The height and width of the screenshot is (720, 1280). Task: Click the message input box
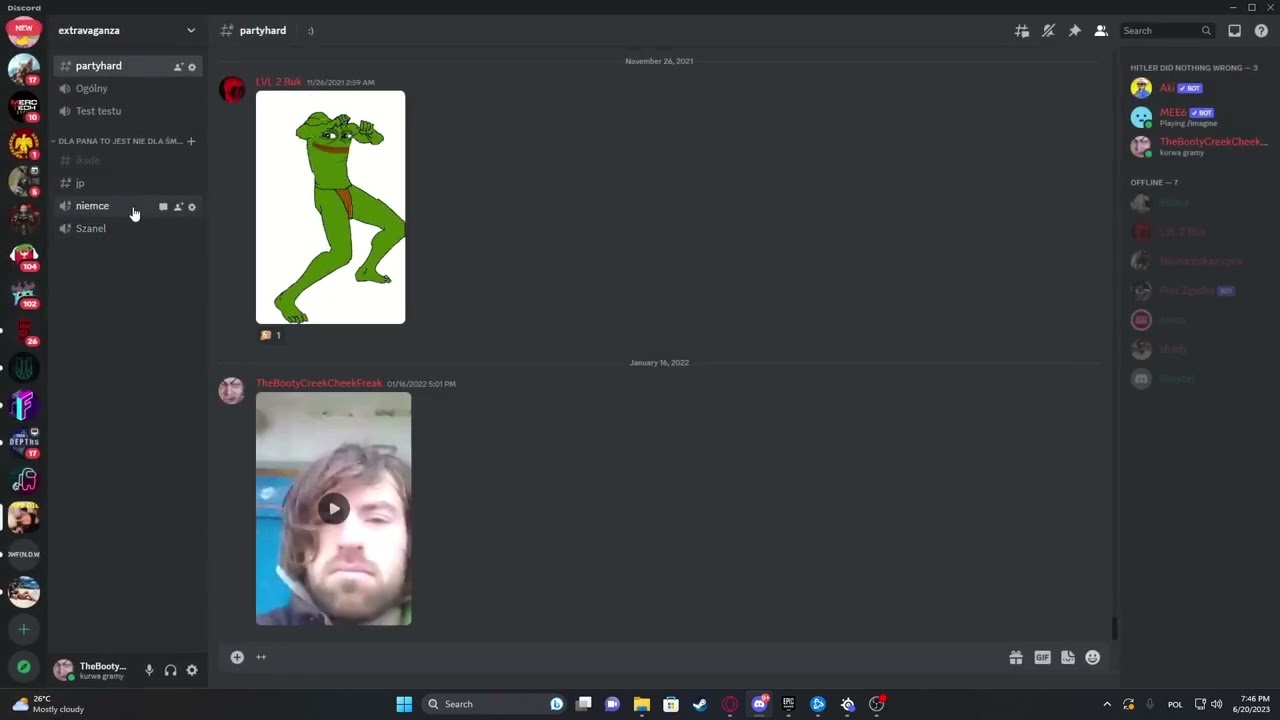click(x=628, y=657)
